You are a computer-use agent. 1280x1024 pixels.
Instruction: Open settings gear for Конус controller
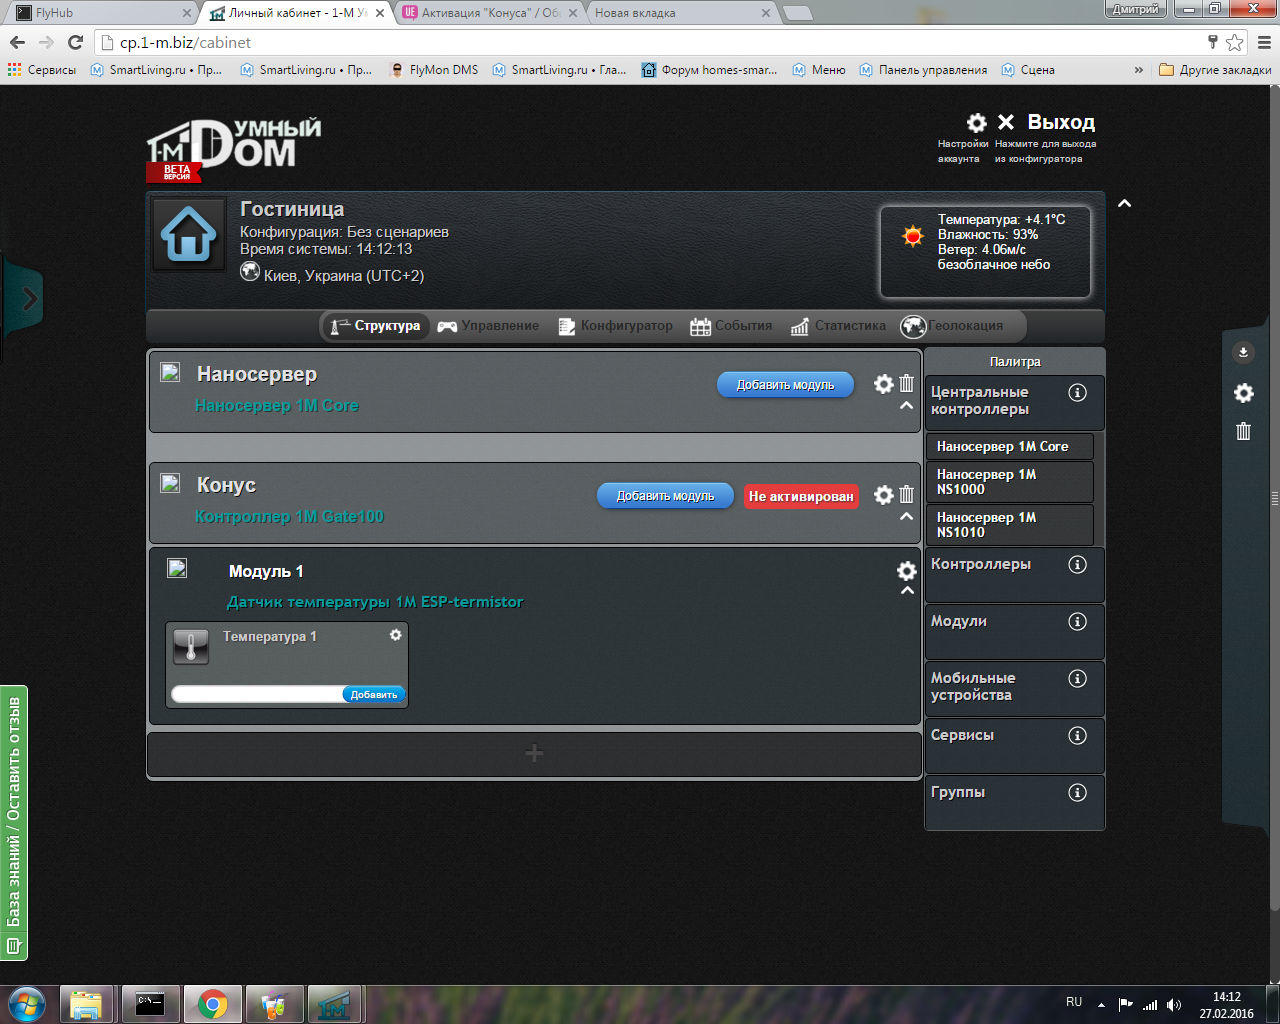(x=884, y=494)
